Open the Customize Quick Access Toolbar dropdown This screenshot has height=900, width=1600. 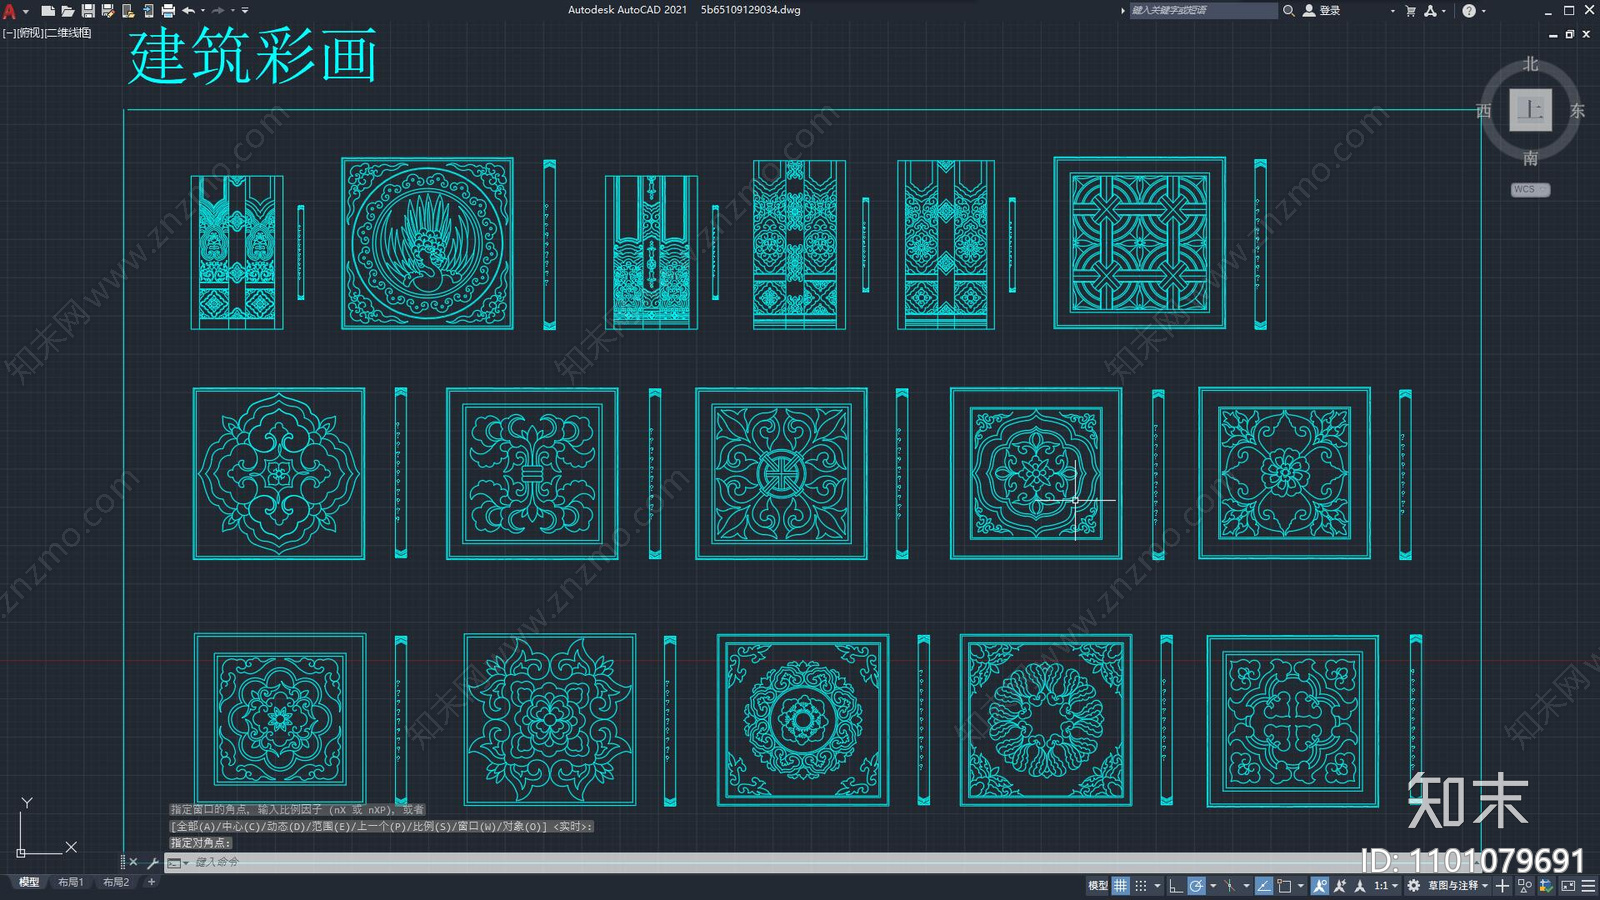(245, 11)
